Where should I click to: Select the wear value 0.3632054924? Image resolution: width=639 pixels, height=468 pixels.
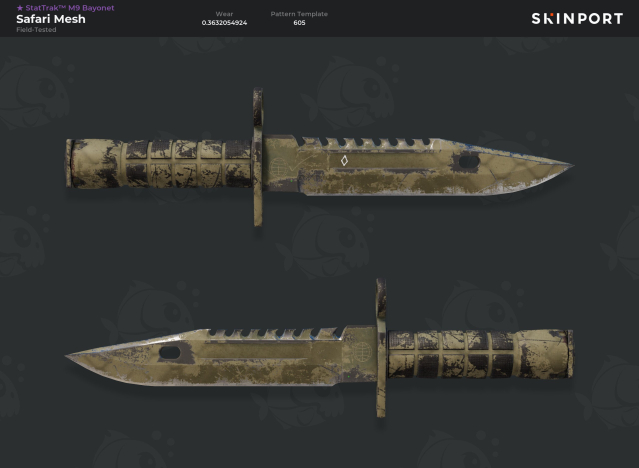click(x=224, y=23)
